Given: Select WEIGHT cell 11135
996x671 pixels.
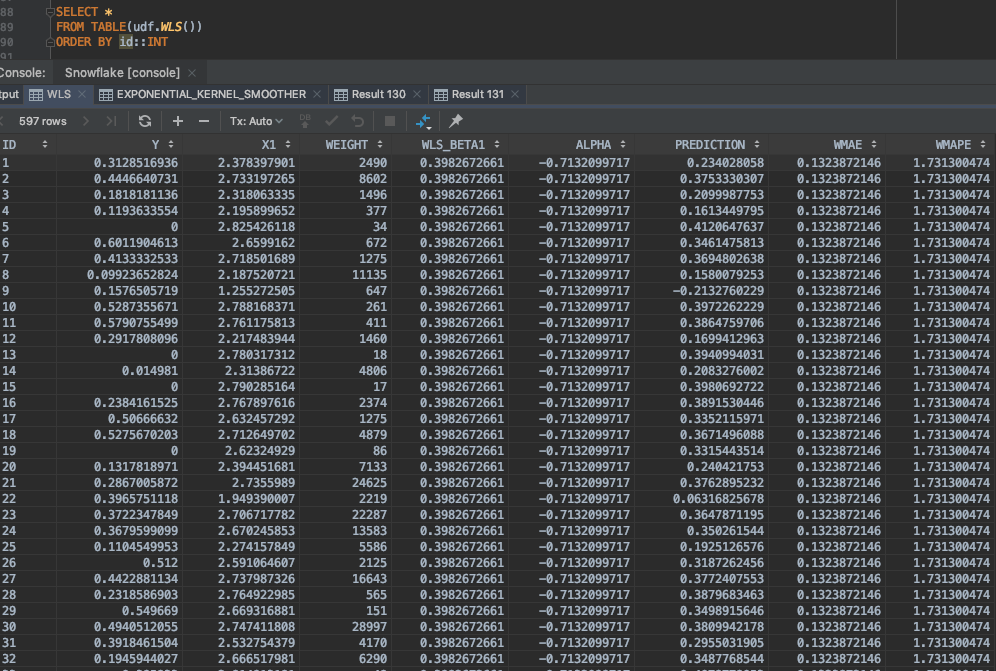Looking at the screenshot, I should click(369, 274).
